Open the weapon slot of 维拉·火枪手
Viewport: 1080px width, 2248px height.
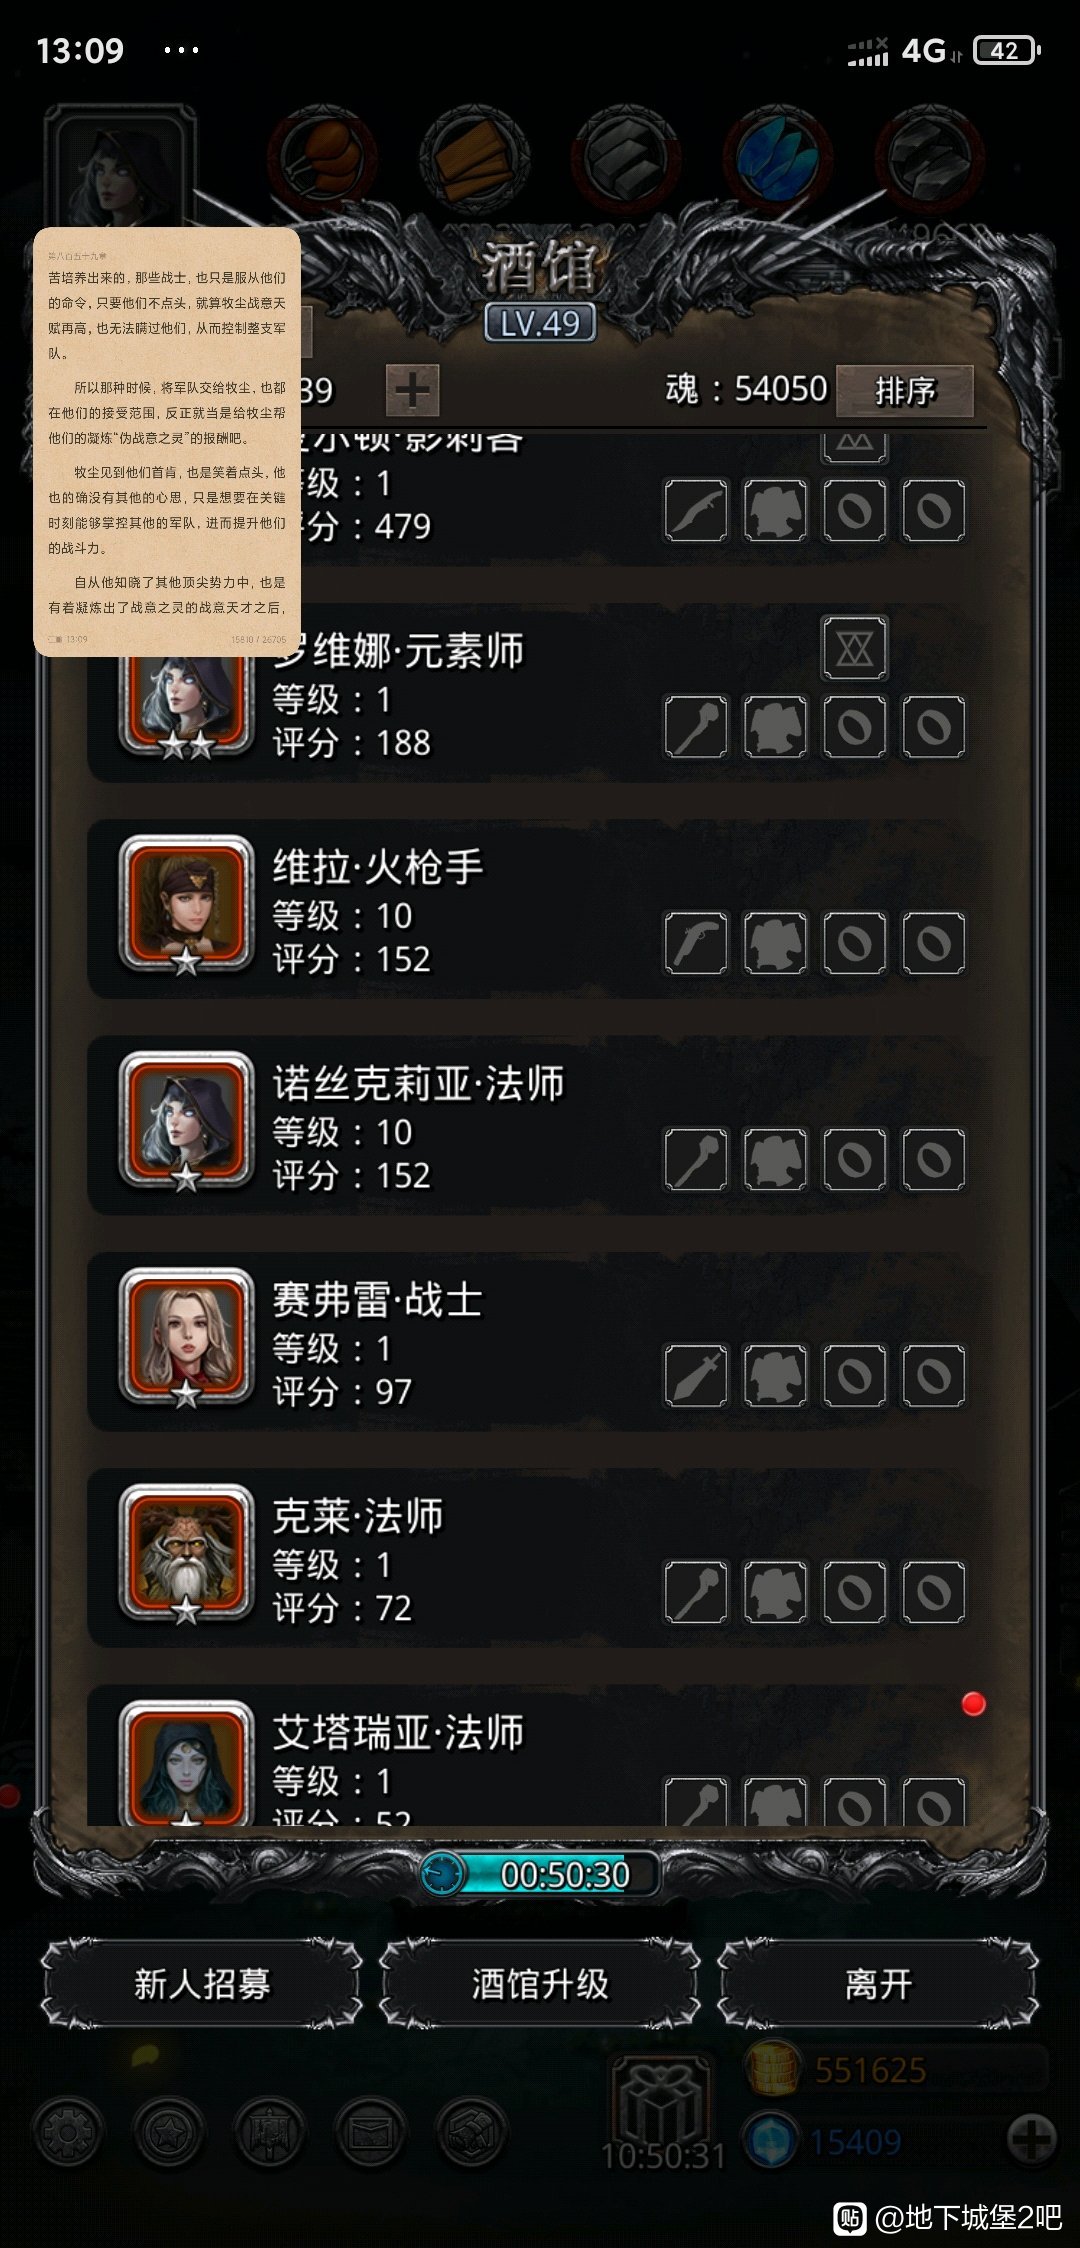coord(696,943)
